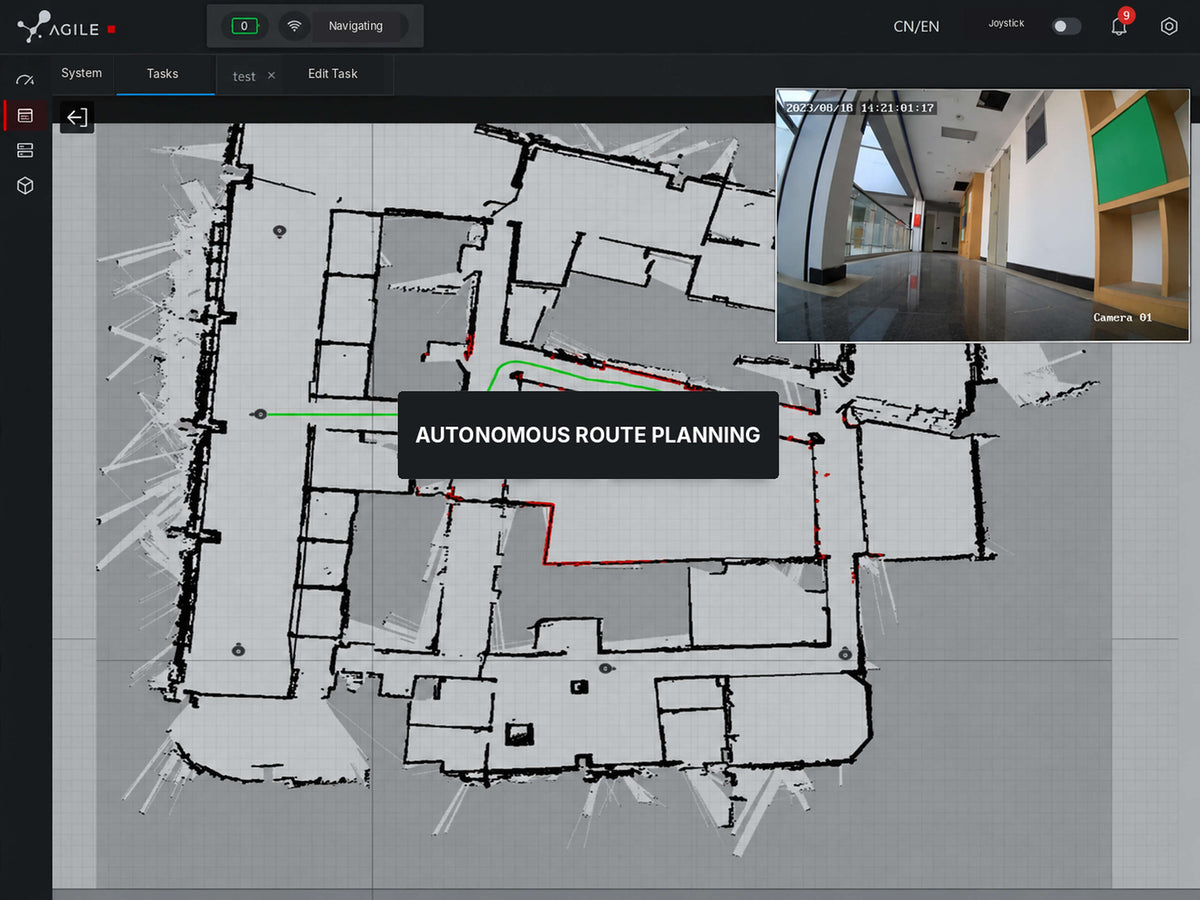Open the dashboard speedometer sidebar icon

tap(26, 80)
